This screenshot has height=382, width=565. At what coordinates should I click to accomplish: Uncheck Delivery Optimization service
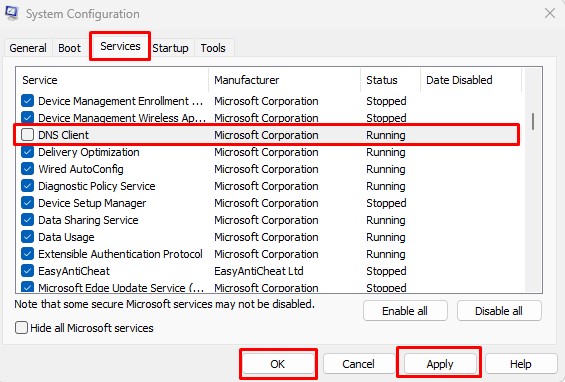coord(27,152)
